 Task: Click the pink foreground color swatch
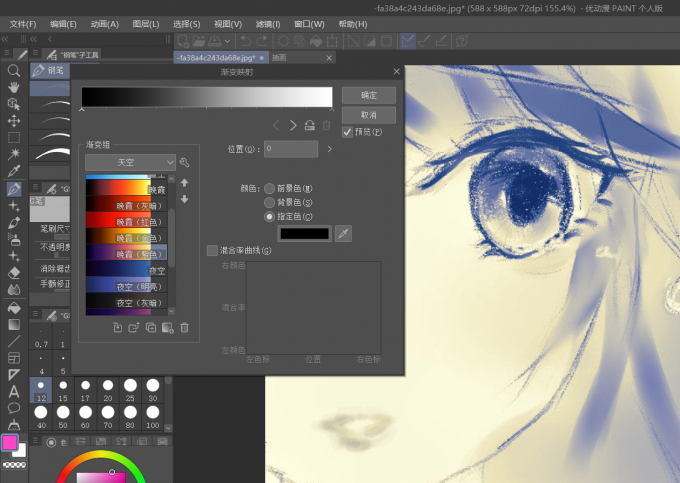click(10, 443)
